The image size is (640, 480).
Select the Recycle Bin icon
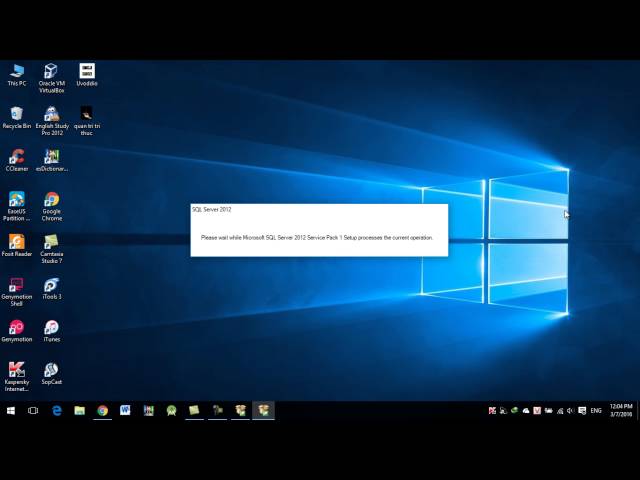[17, 118]
